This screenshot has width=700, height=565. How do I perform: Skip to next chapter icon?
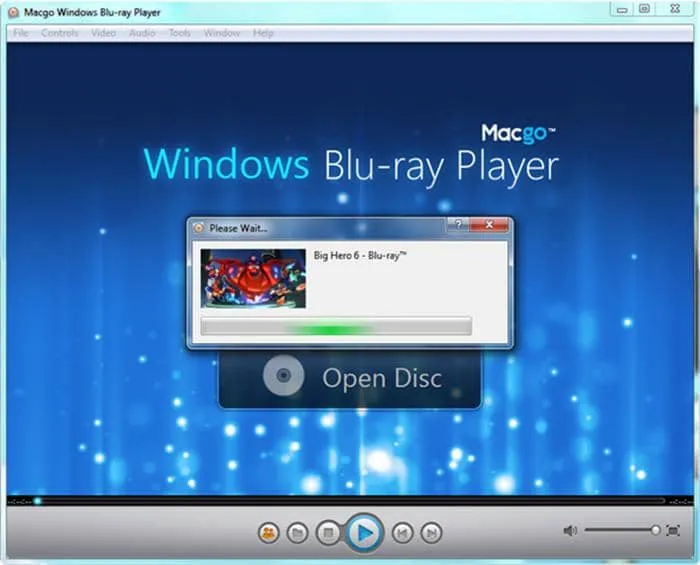(431, 533)
